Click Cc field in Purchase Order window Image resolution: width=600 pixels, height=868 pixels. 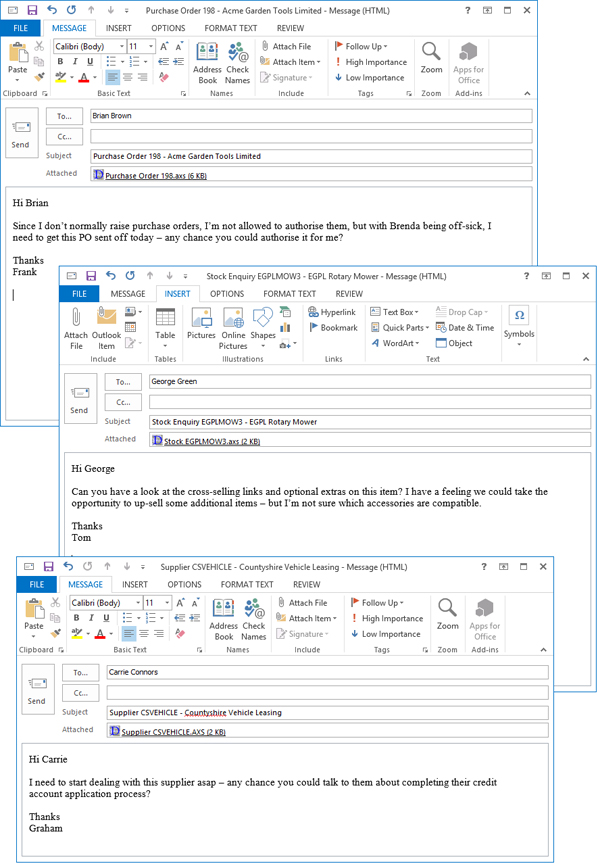point(311,136)
